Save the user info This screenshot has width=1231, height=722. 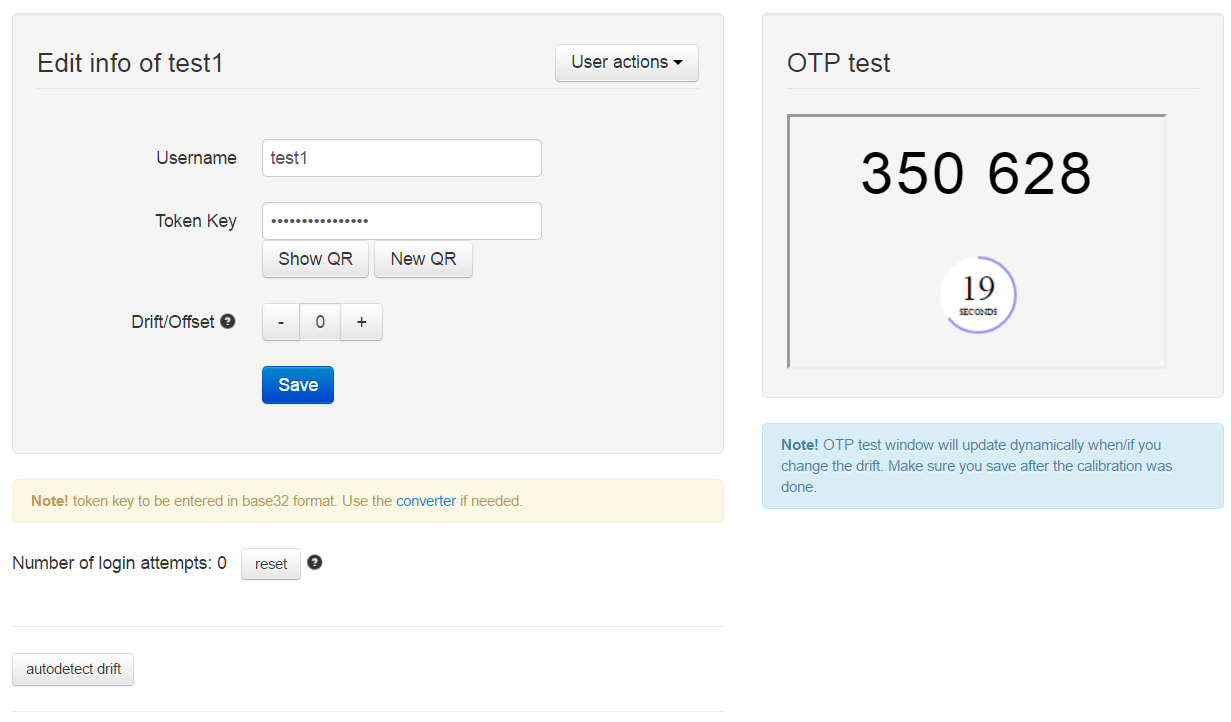(x=298, y=385)
